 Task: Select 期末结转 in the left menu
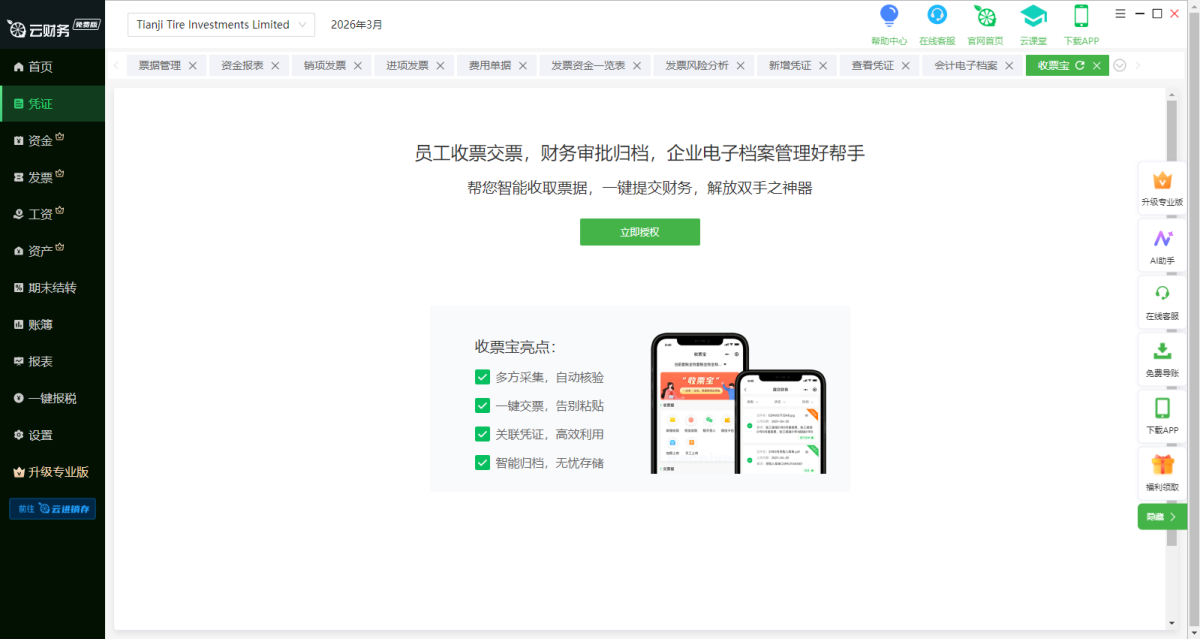coord(52,288)
